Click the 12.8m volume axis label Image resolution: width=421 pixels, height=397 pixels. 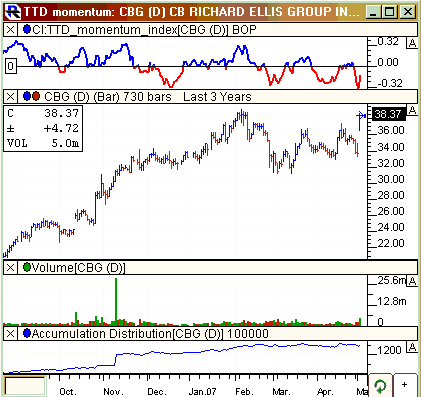(392, 301)
